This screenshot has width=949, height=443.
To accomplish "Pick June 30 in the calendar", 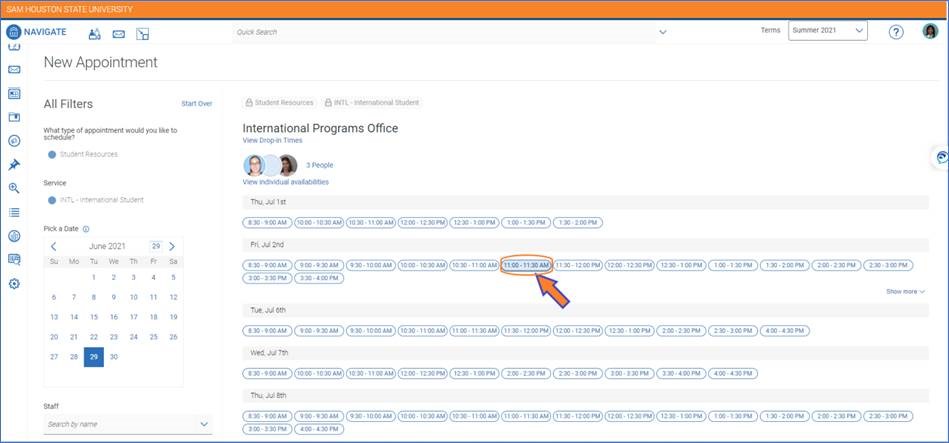I will pos(113,357).
